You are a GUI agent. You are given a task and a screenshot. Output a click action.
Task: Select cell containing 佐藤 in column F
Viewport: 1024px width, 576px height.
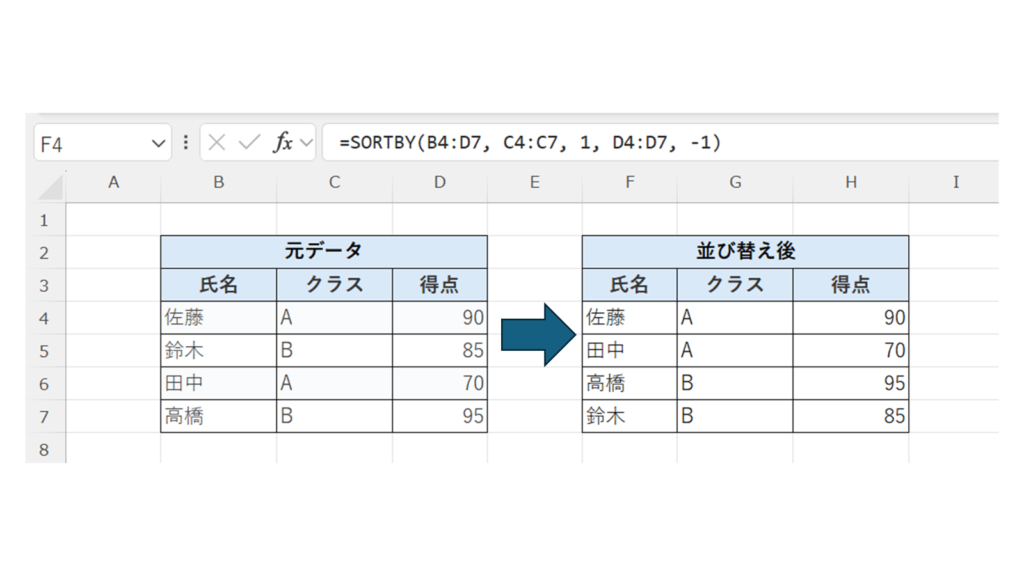pos(629,318)
